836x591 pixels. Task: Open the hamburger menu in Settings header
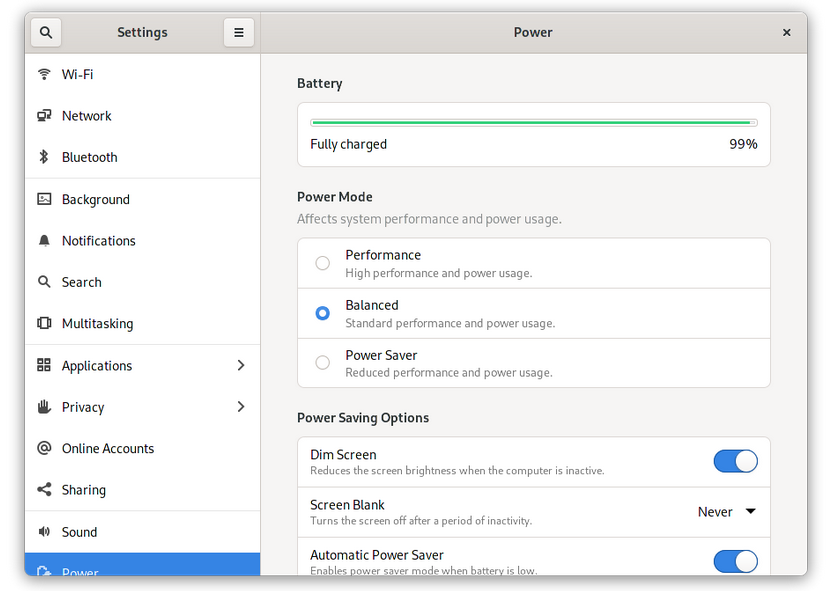(238, 32)
